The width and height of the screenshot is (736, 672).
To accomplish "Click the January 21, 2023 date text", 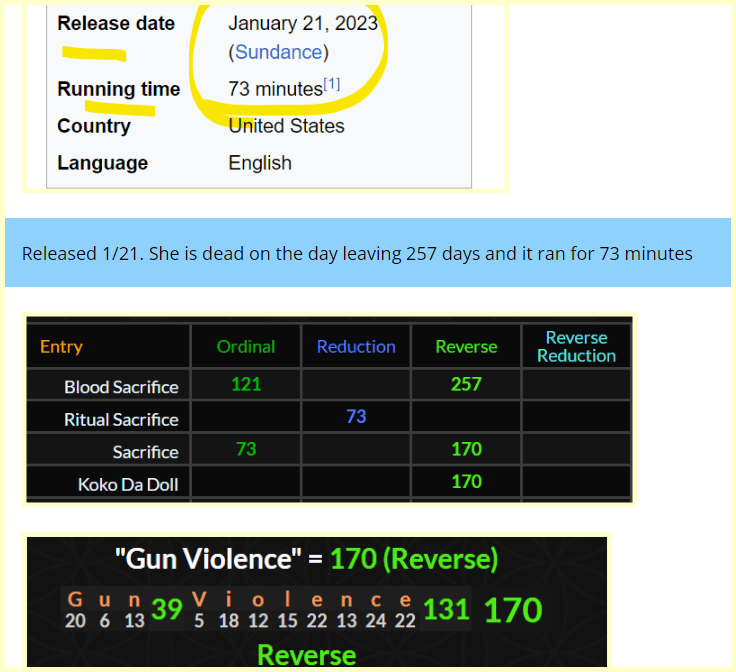I will 303,23.
